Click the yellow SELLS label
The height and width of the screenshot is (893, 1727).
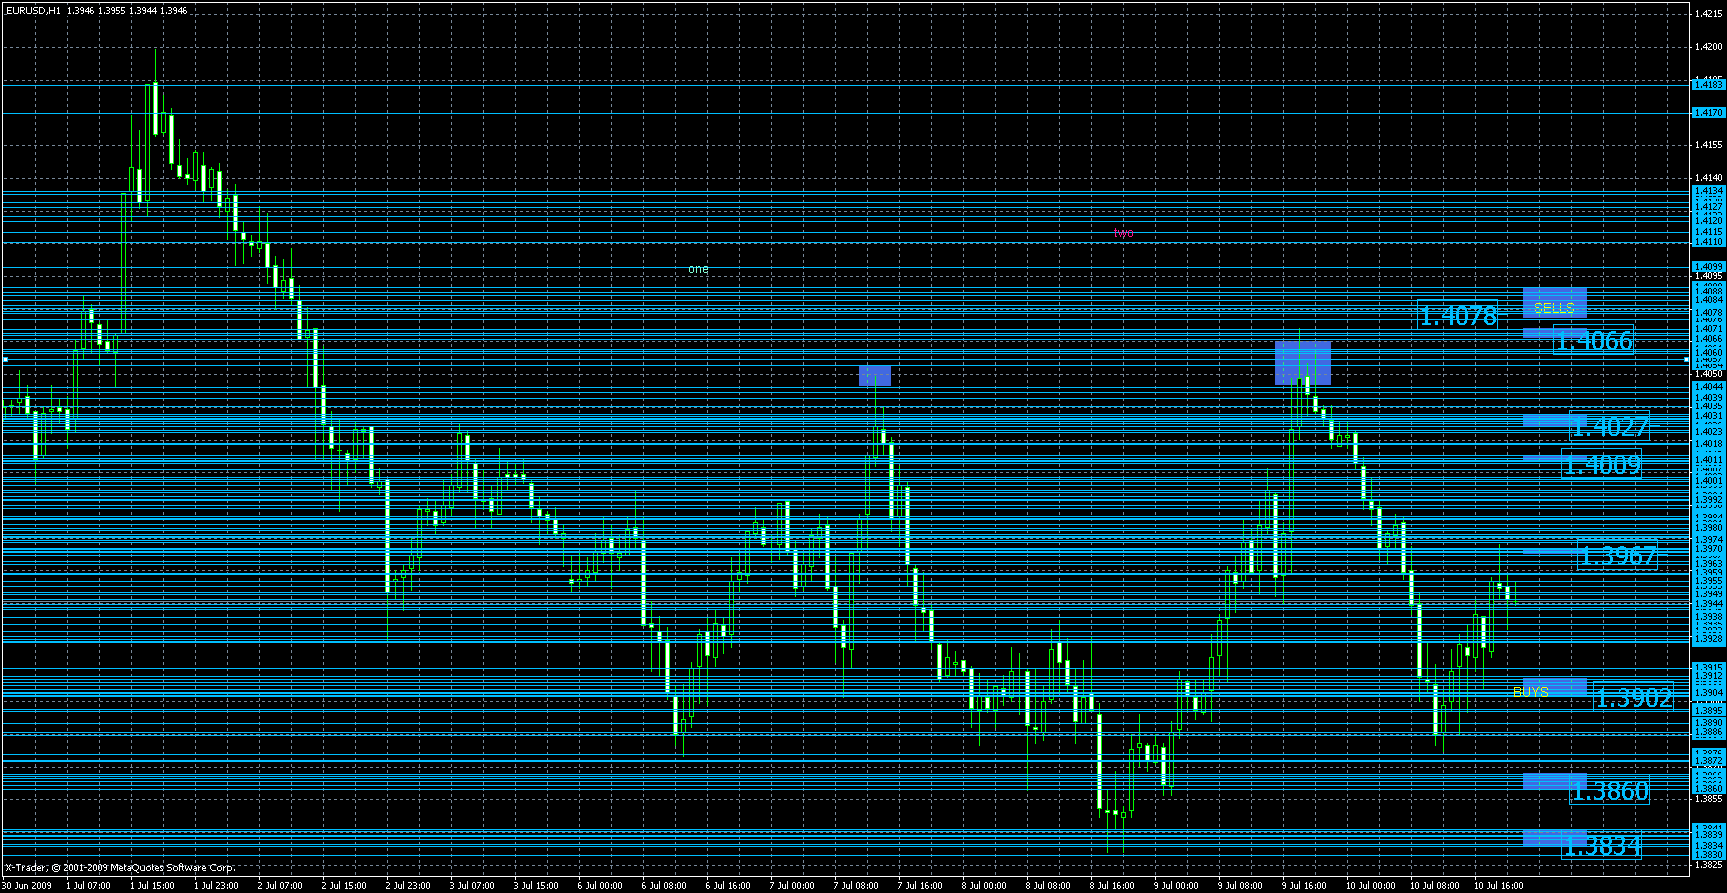coord(1554,308)
